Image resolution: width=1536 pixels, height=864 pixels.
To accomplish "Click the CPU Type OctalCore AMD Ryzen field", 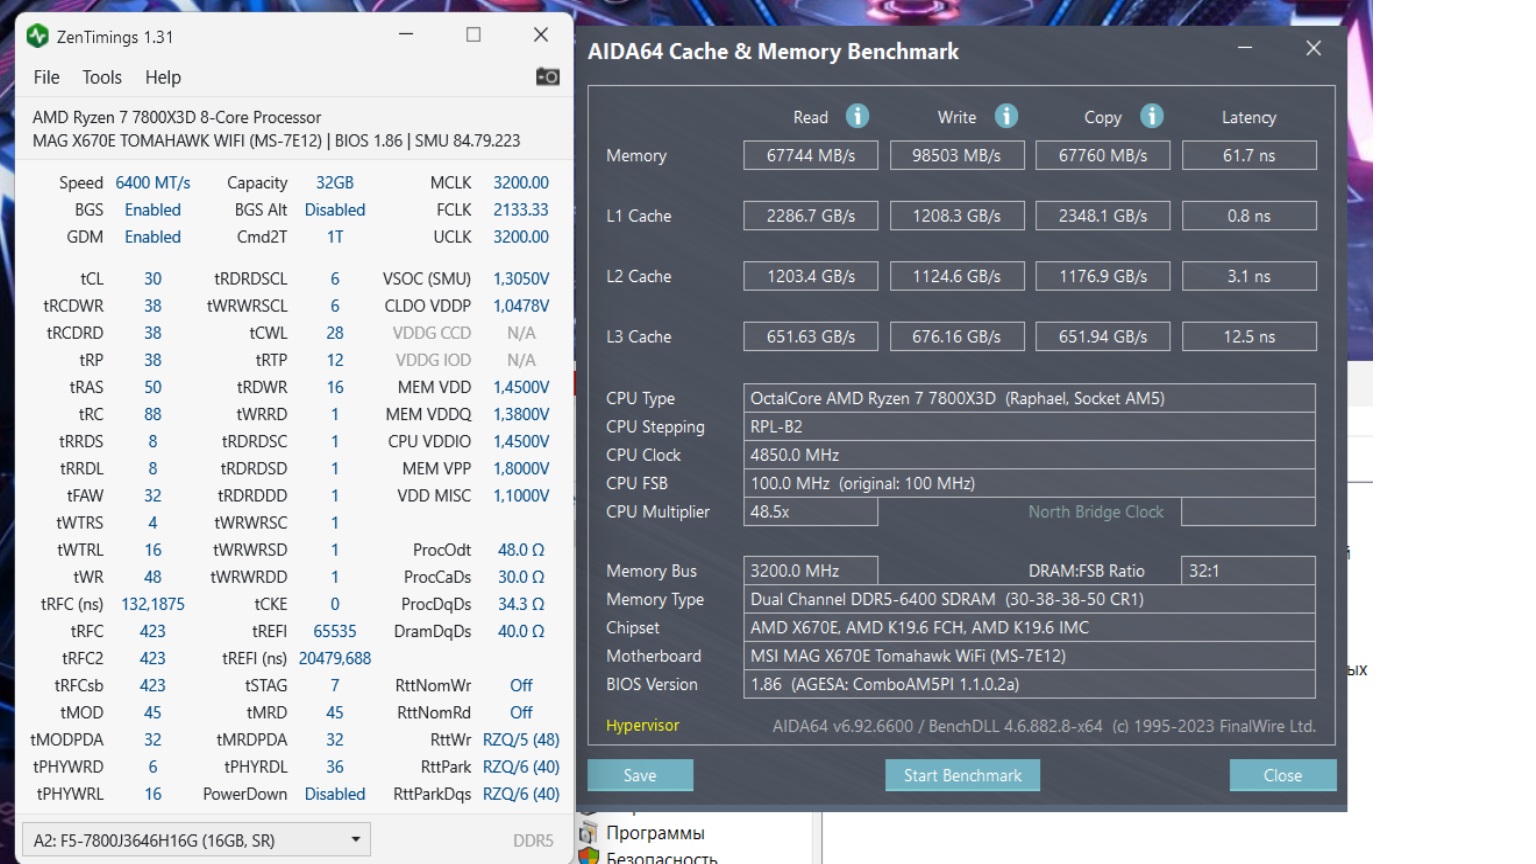I will [1029, 398].
